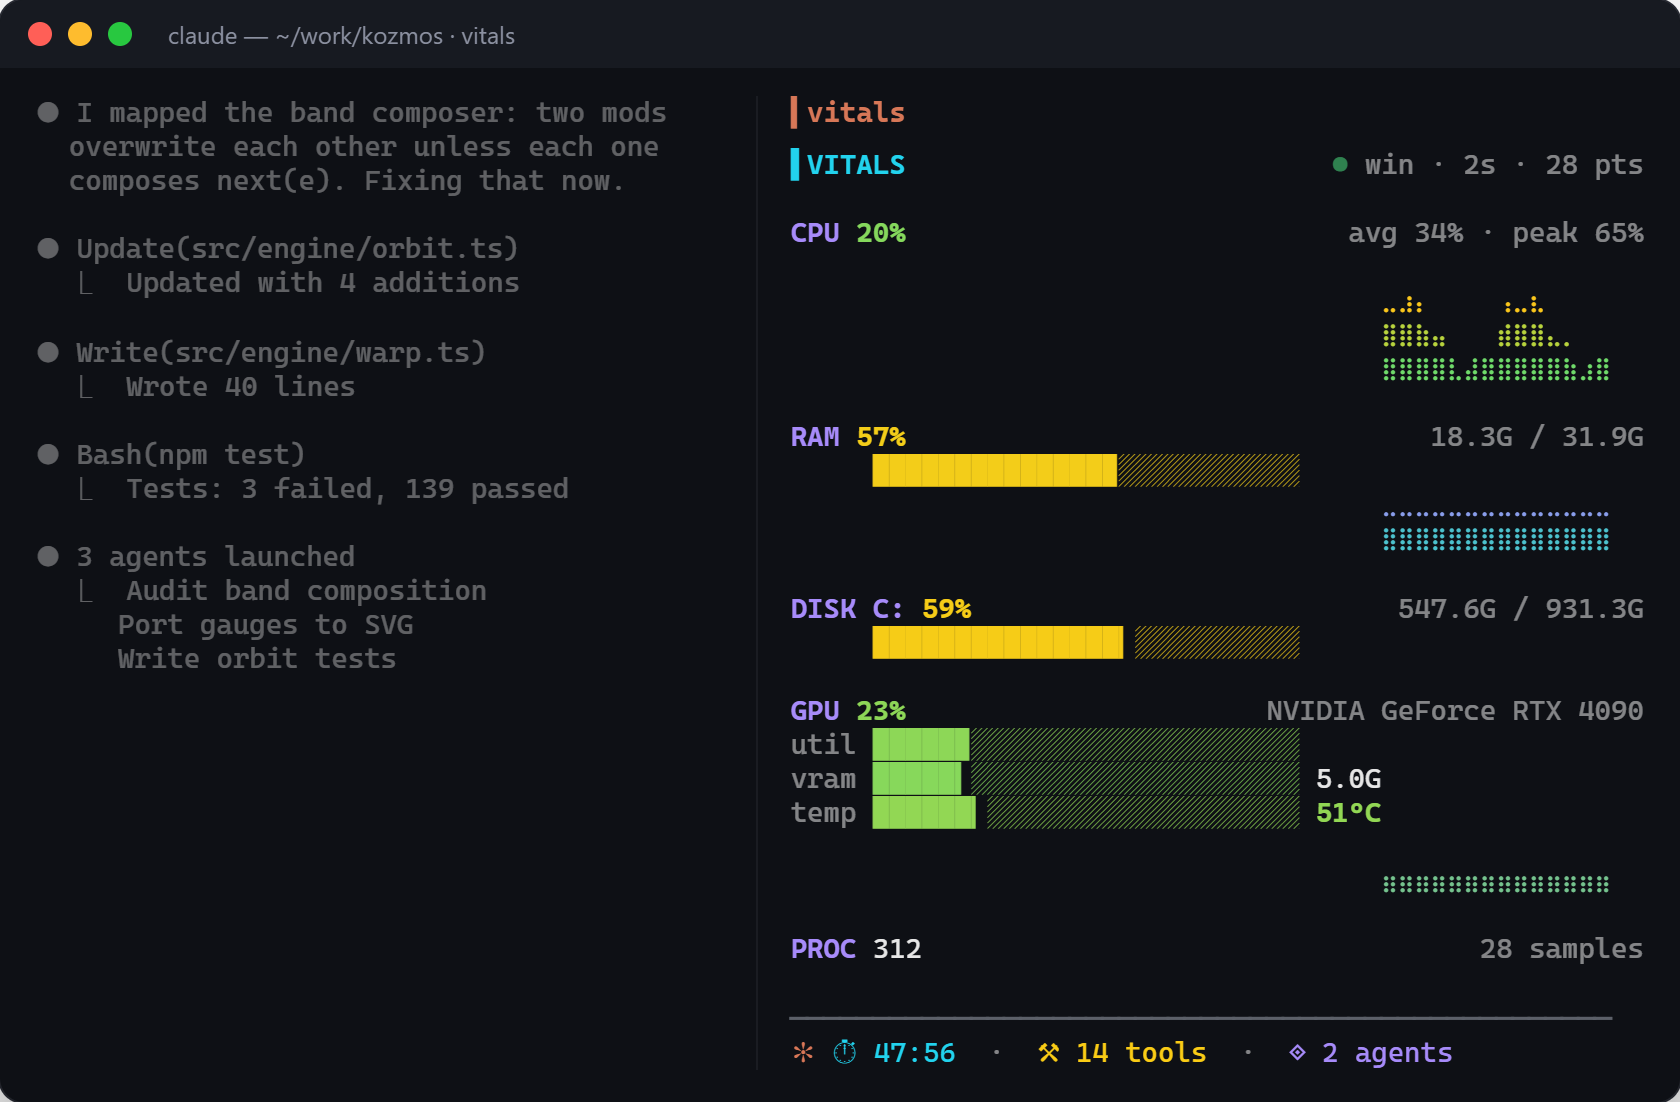Click the 'win' platform label
The height and width of the screenshot is (1102, 1680).
tap(1389, 164)
